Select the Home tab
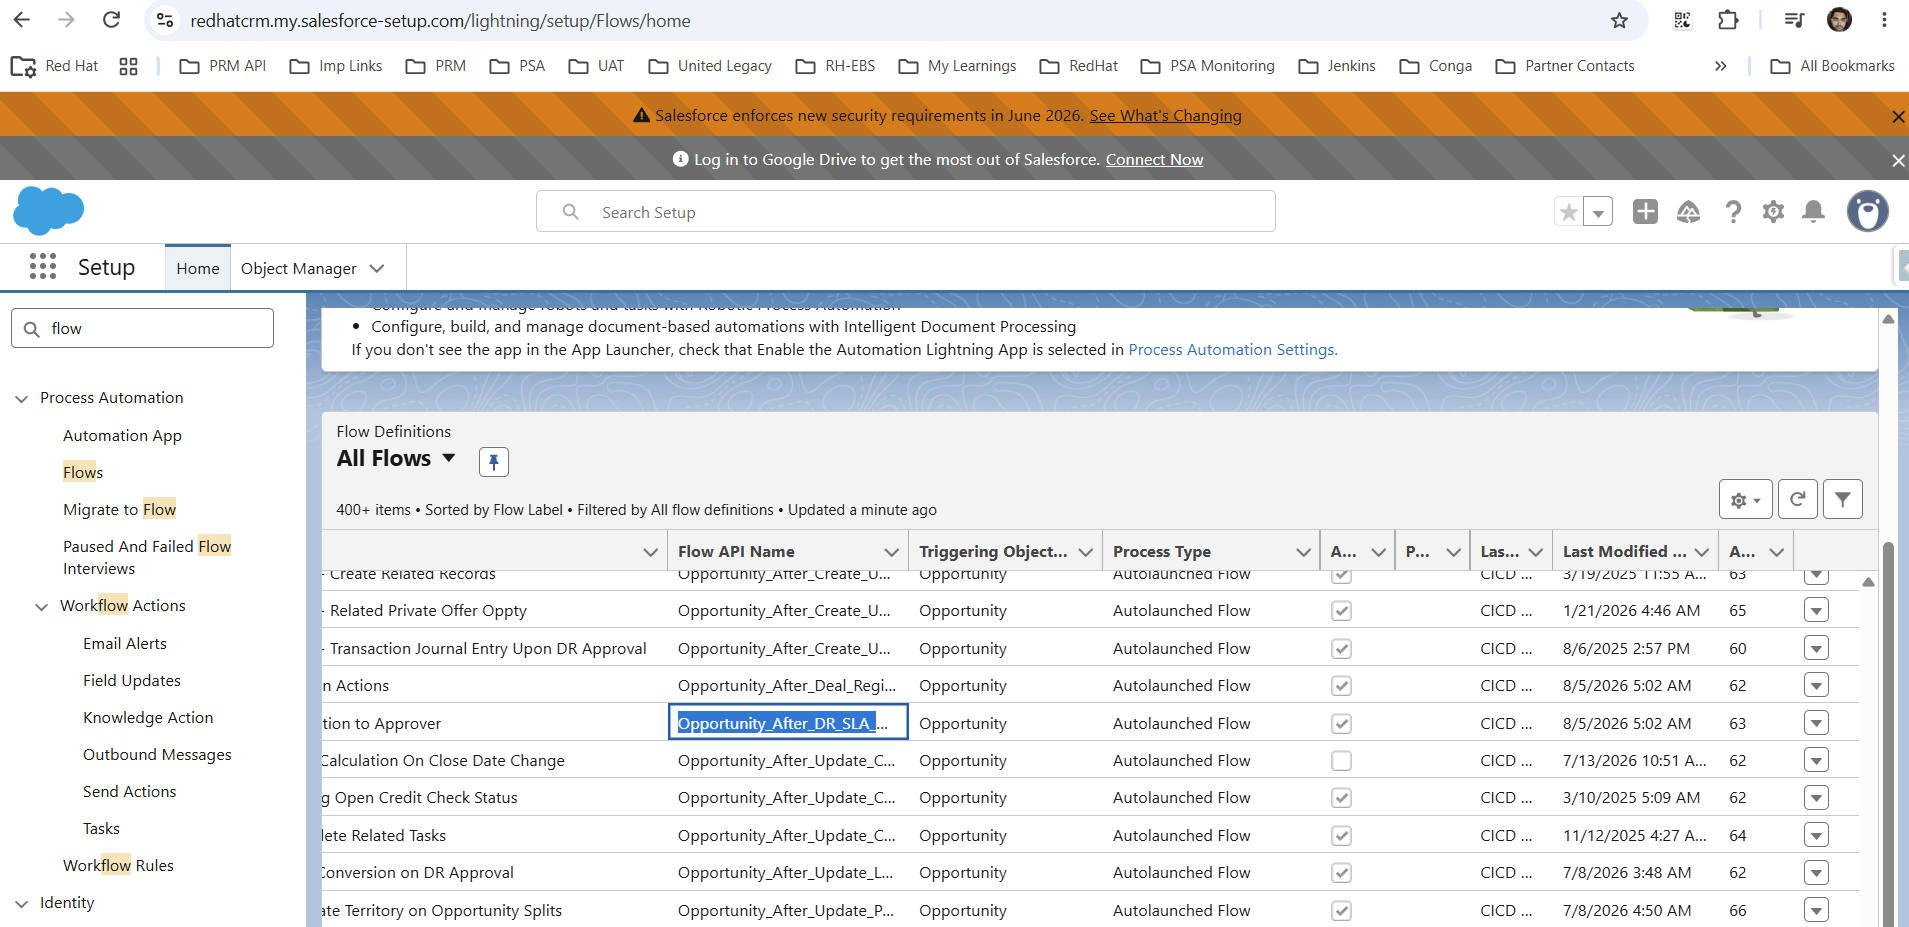Screen dimensions: 1909x927 click(198, 268)
